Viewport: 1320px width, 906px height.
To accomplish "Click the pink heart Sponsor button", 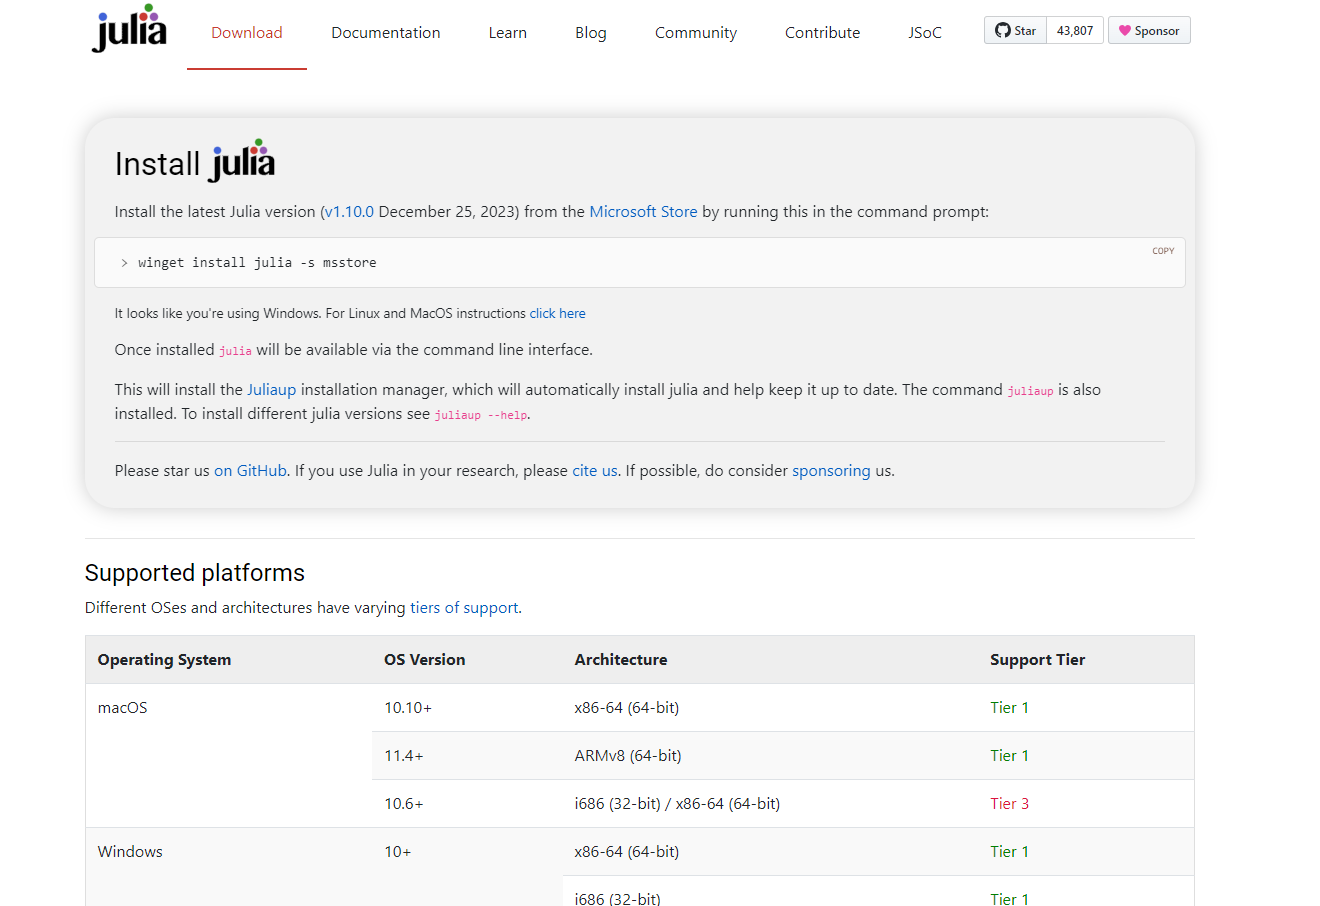I will (x=1149, y=31).
